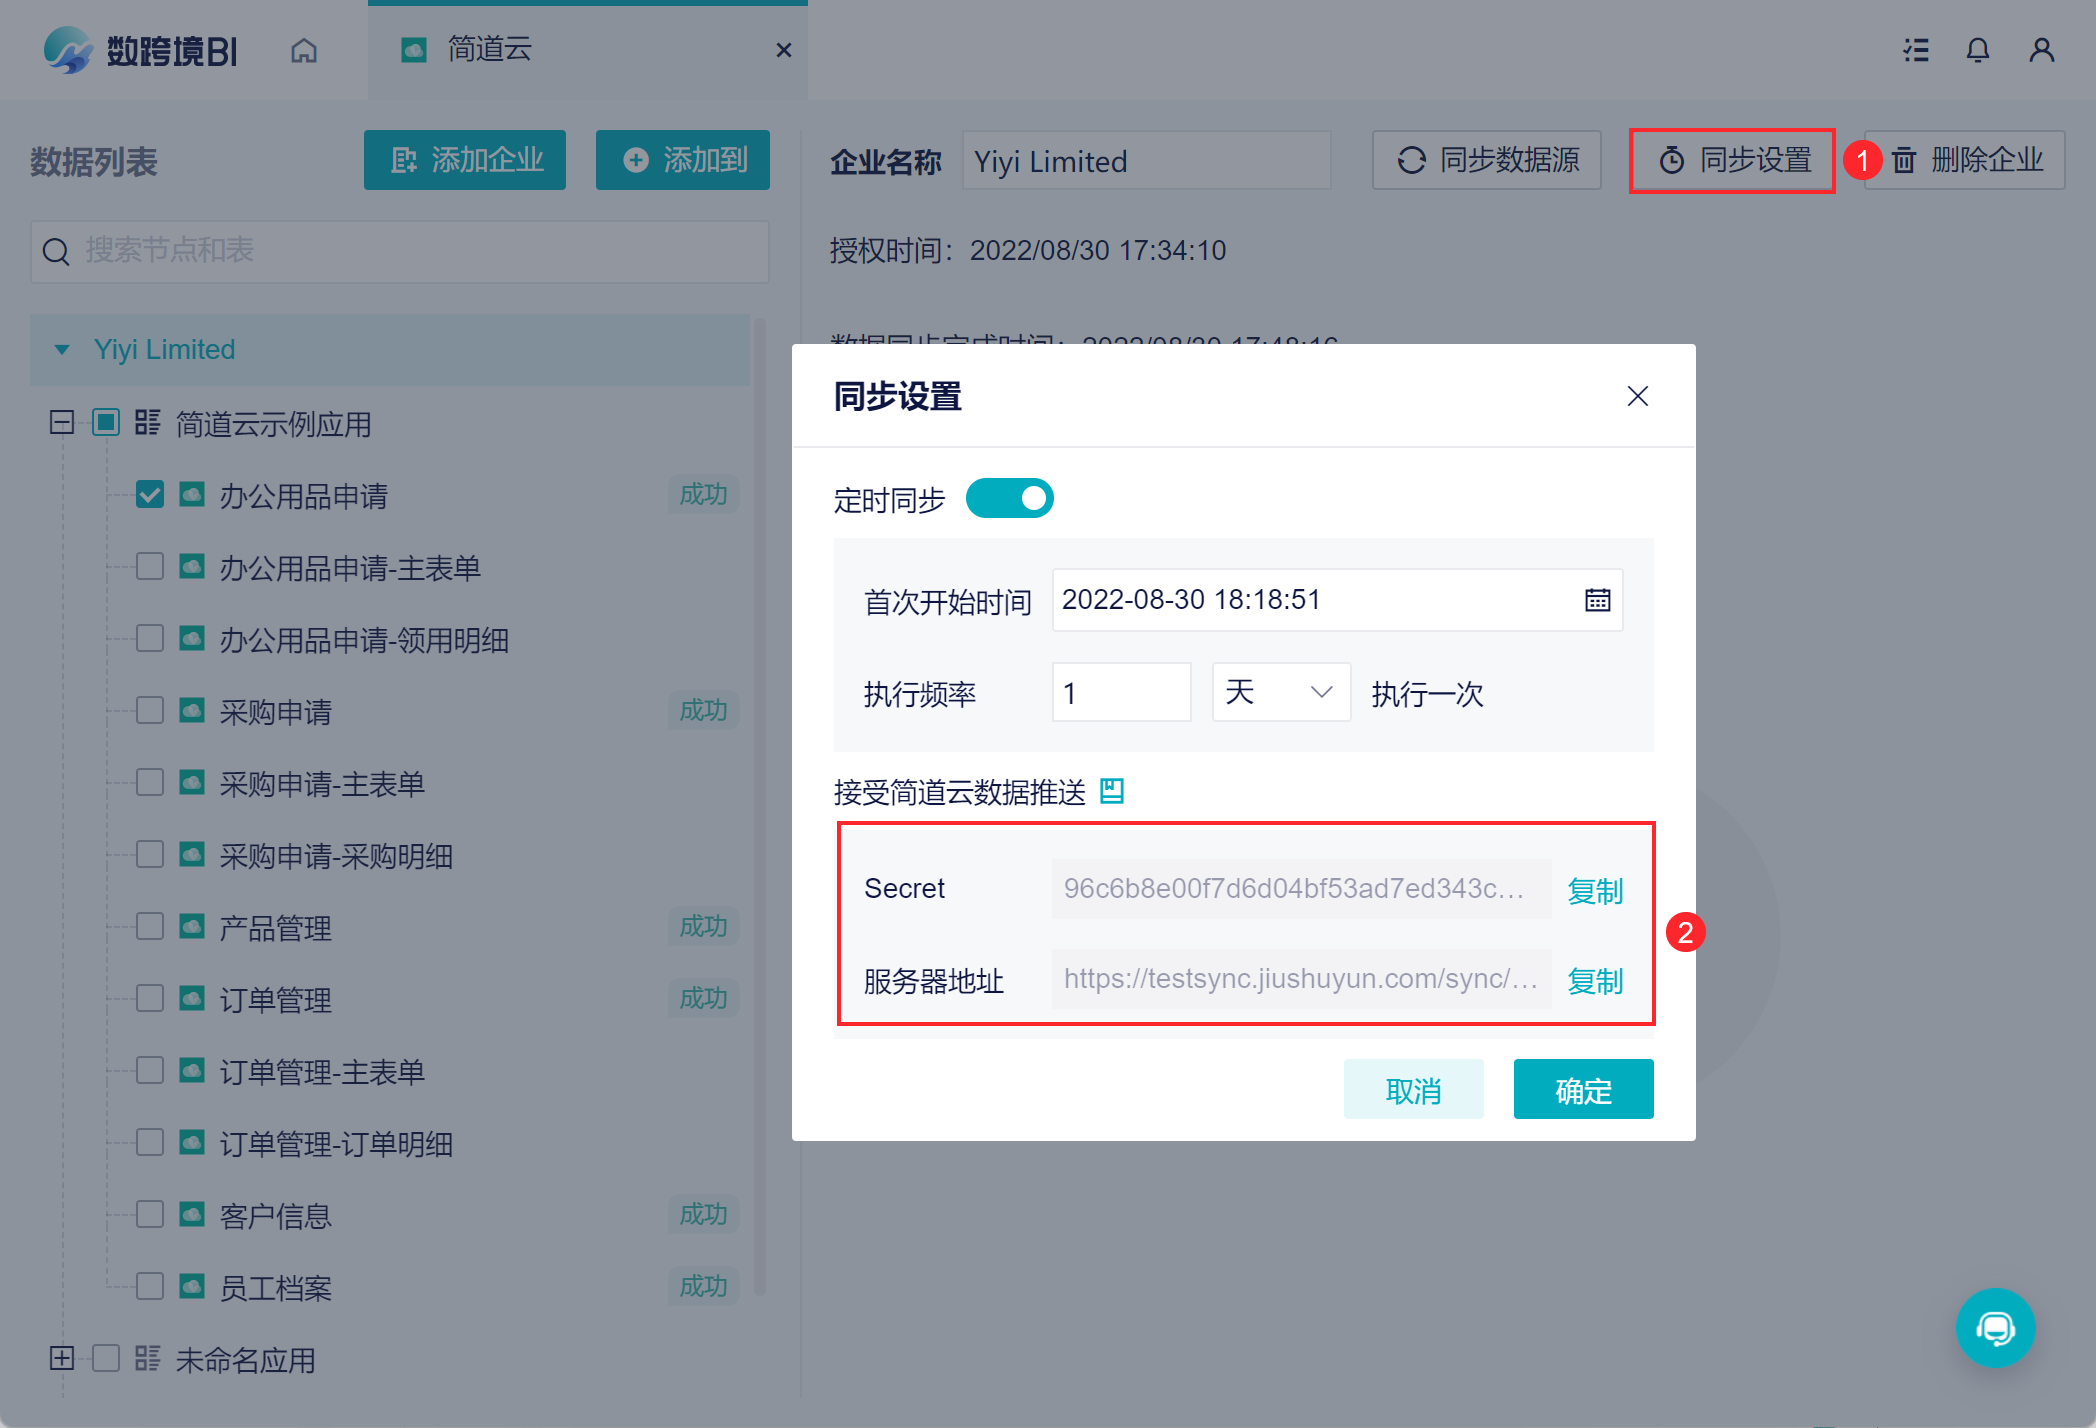The height and width of the screenshot is (1428, 2096).
Task: Click 复制 next to Secret
Action: (x=1594, y=890)
